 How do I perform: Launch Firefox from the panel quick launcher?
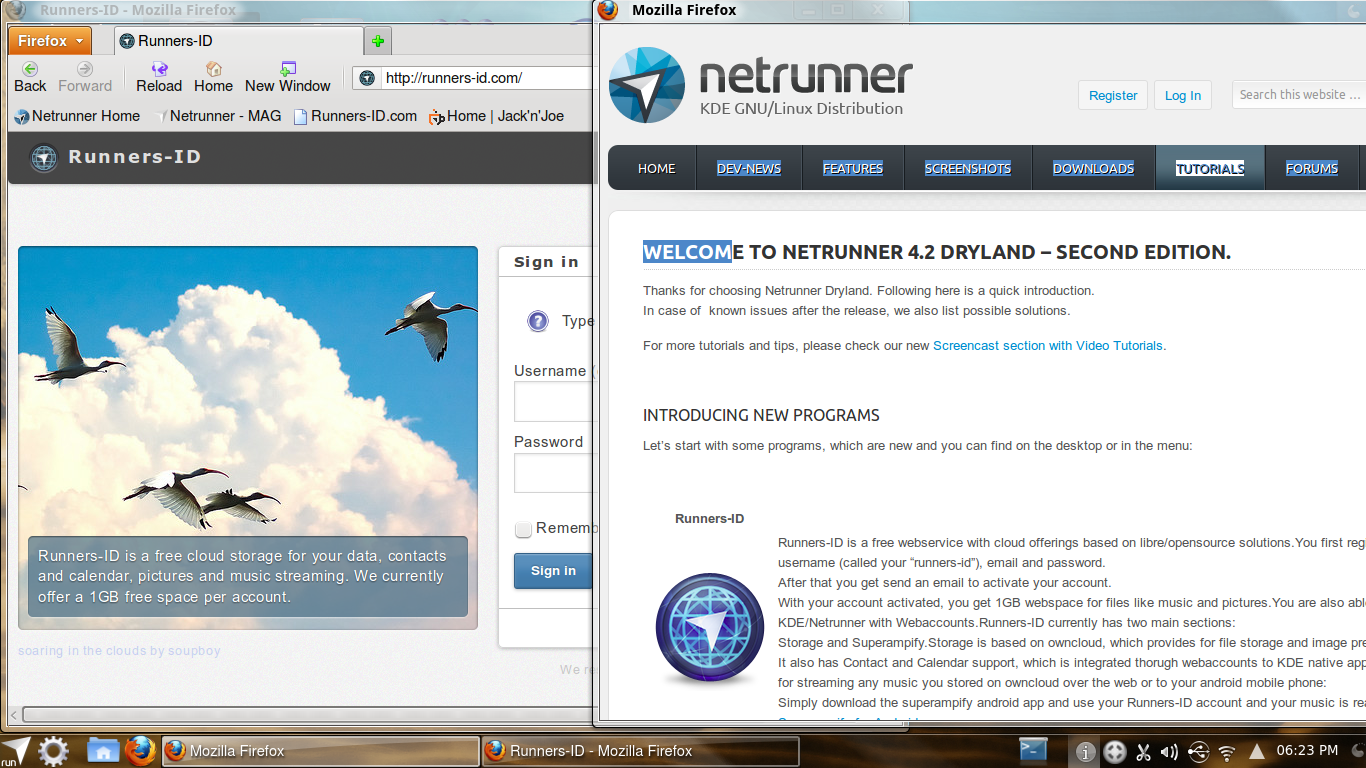point(140,750)
